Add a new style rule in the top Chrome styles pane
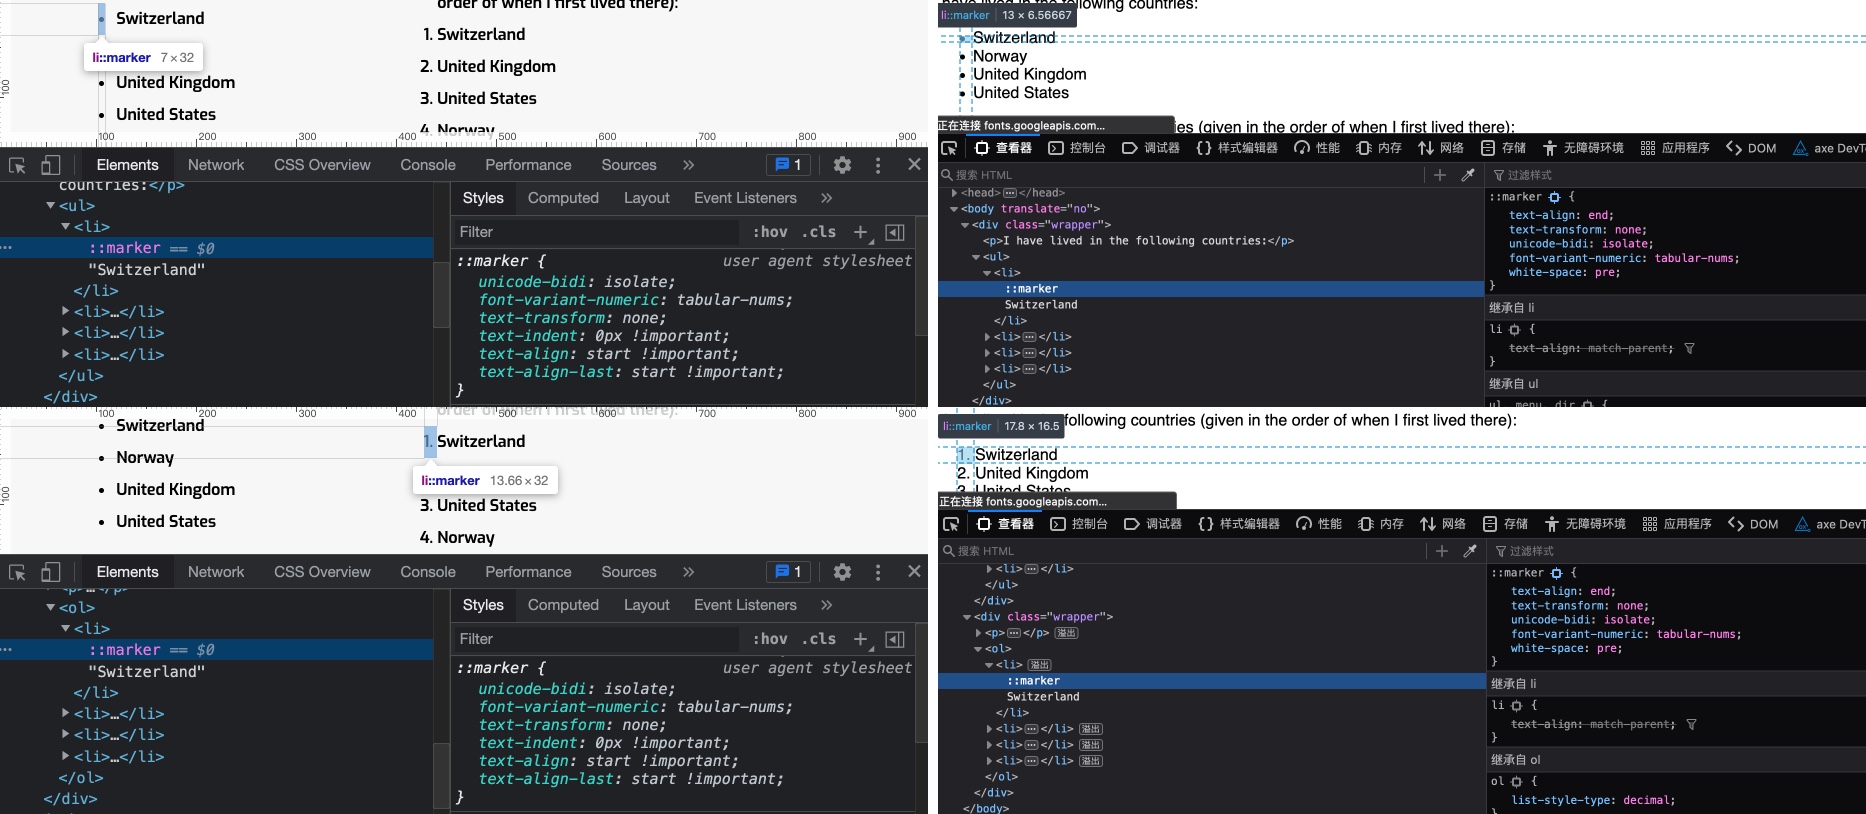The width and height of the screenshot is (1866, 814). [861, 232]
